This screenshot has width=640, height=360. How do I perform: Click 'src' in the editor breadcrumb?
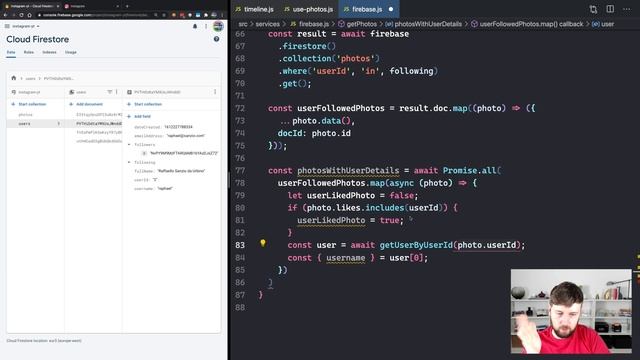[x=243, y=24]
